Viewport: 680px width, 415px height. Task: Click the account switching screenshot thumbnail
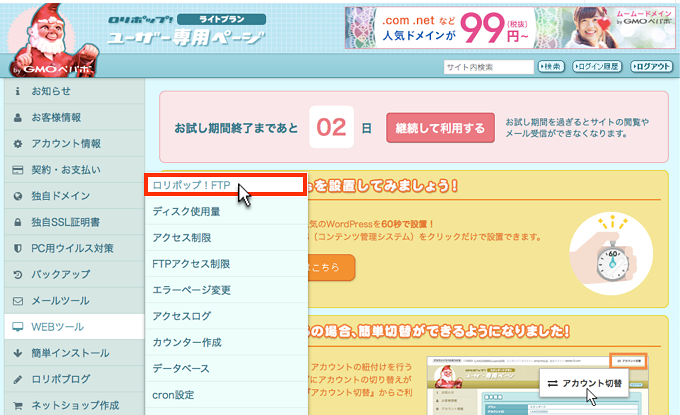(x=537, y=385)
